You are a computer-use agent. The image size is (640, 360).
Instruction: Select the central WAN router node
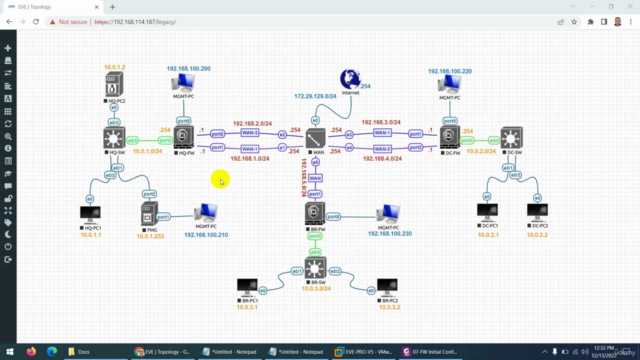316,139
